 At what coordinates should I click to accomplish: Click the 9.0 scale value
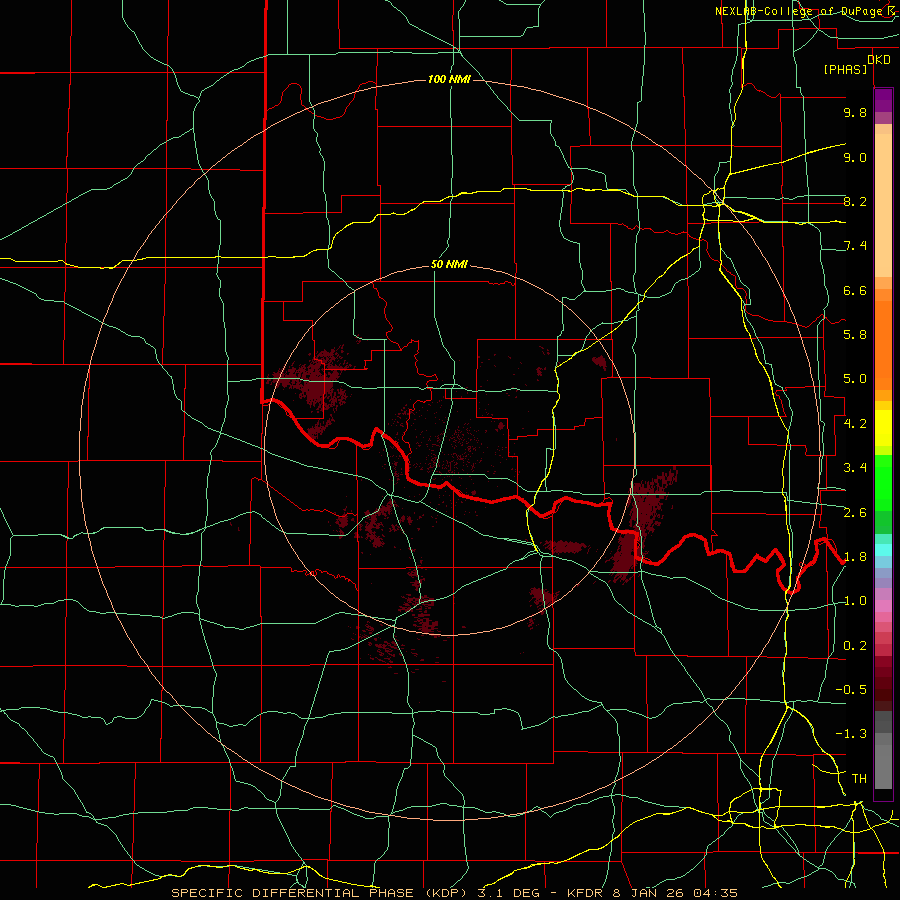point(855,157)
